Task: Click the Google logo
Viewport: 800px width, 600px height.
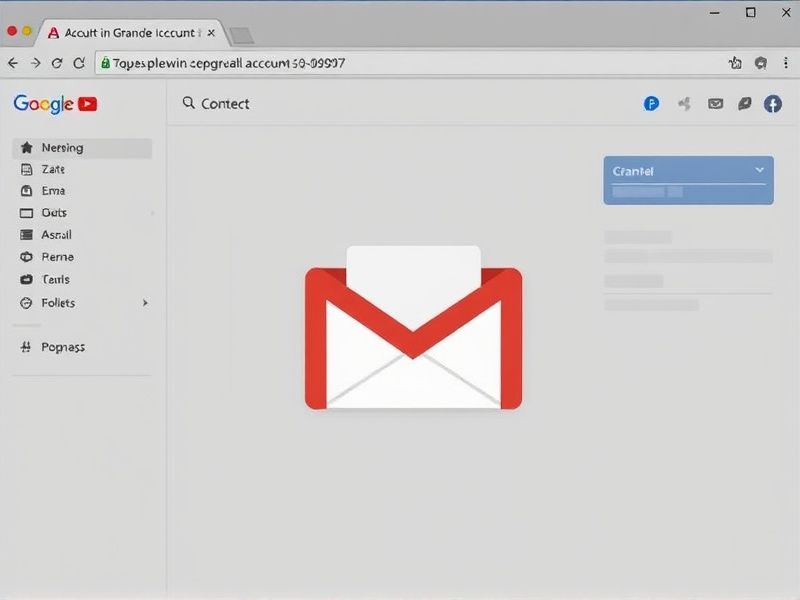Action: 43,104
